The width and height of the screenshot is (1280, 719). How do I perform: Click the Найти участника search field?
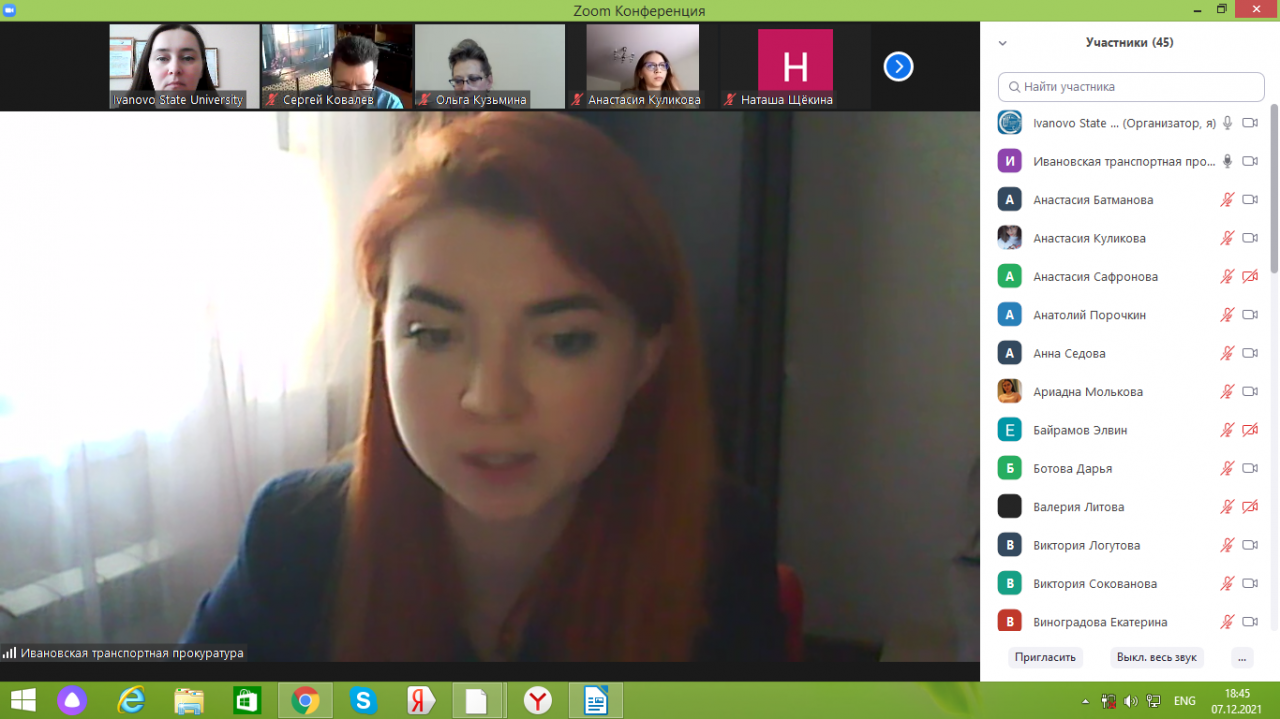[x=1131, y=87]
